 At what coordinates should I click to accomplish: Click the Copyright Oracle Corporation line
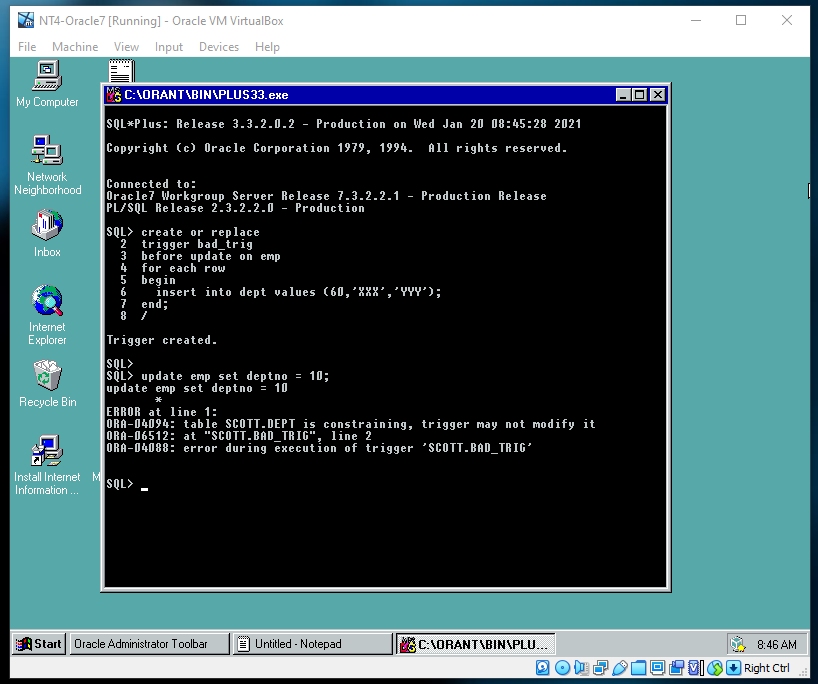tap(336, 148)
